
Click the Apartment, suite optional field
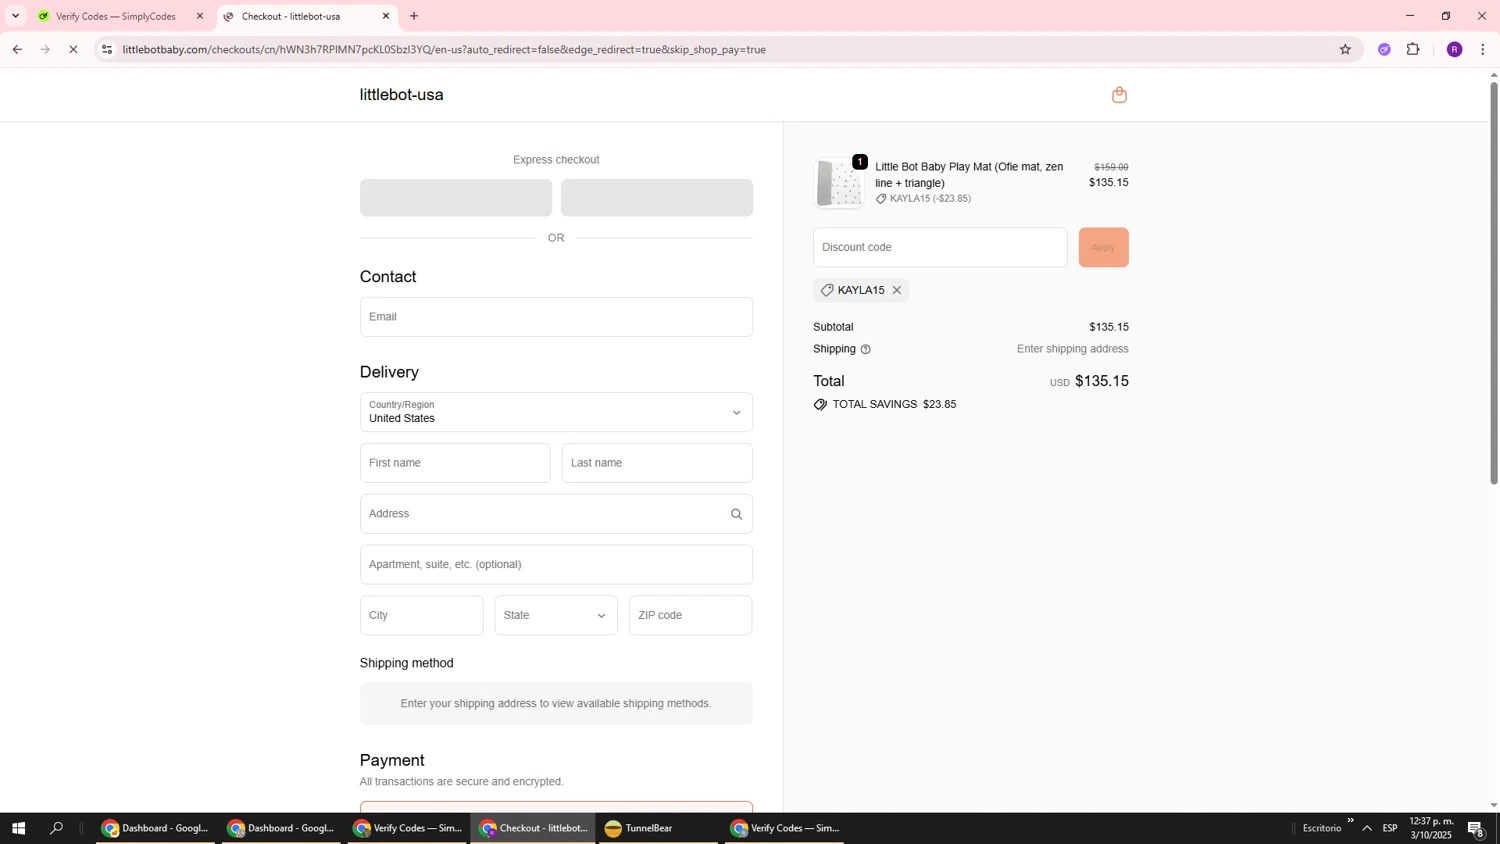556,565
